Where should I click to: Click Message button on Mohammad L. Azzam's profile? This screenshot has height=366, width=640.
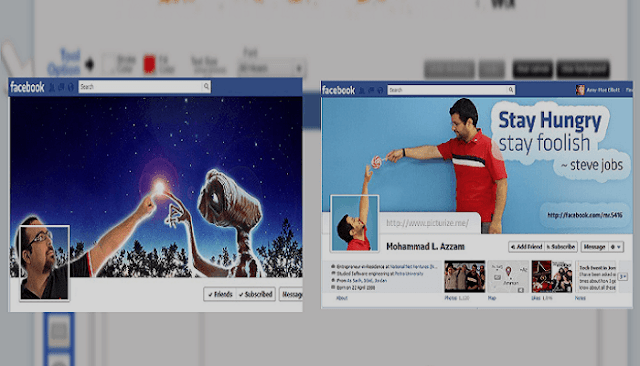(x=594, y=247)
